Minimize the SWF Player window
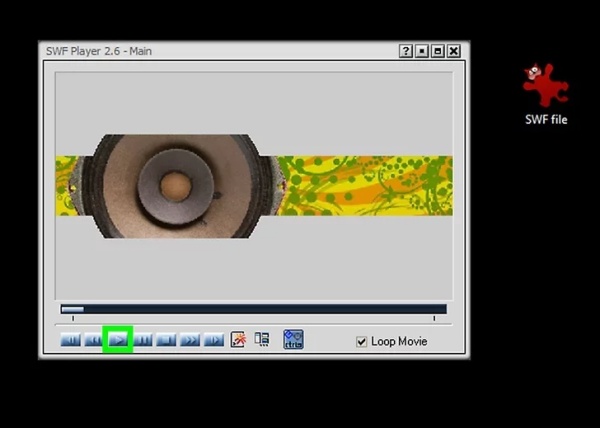Viewport: 600px width, 428px height. tap(422, 51)
